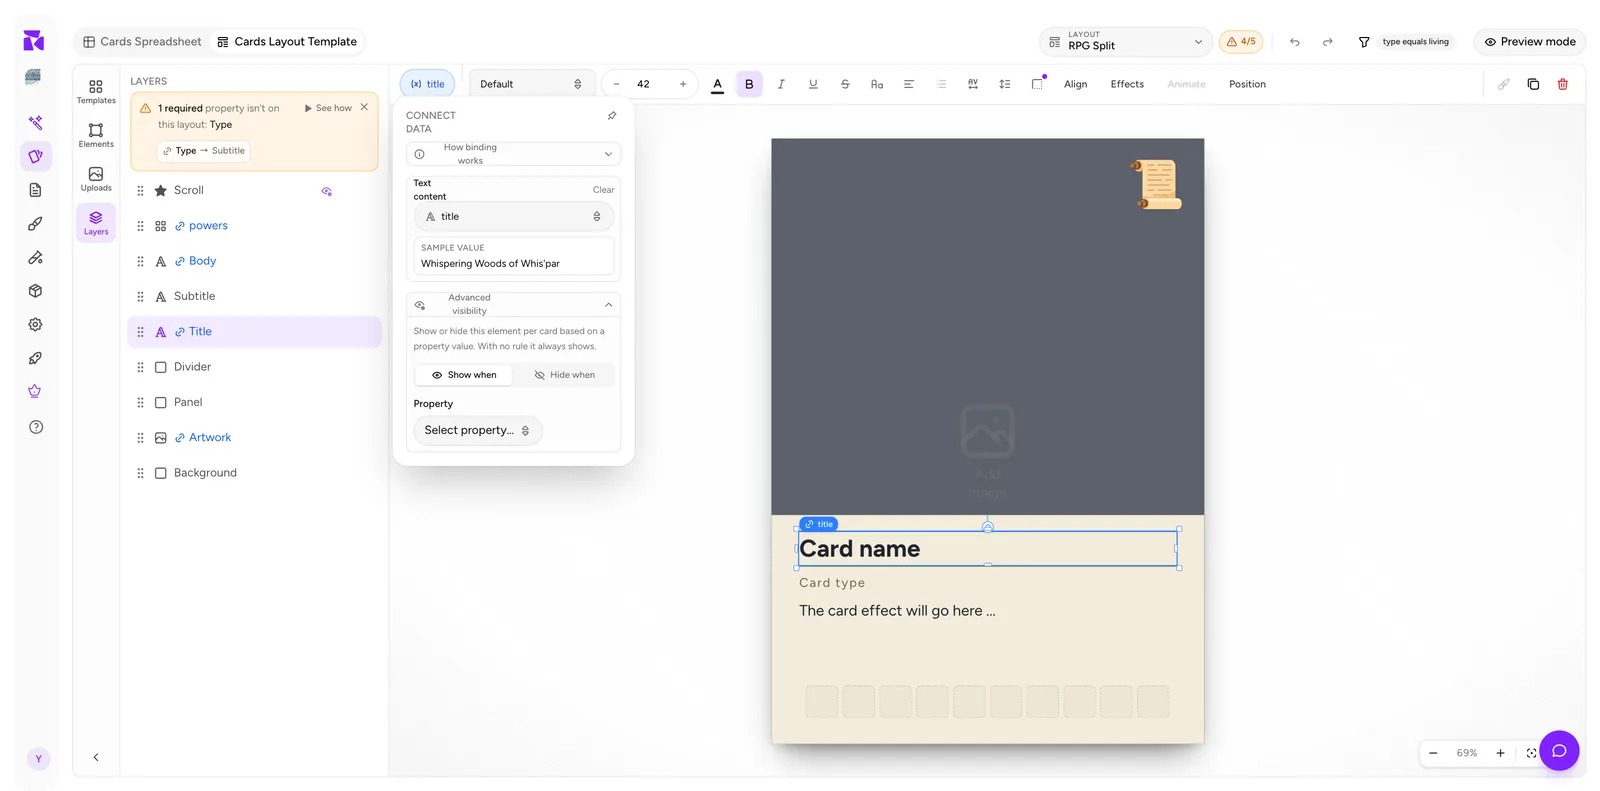Open the magic wand AI tool in sidebar
The width and height of the screenshot is (1600, 791).
point(36,123)
